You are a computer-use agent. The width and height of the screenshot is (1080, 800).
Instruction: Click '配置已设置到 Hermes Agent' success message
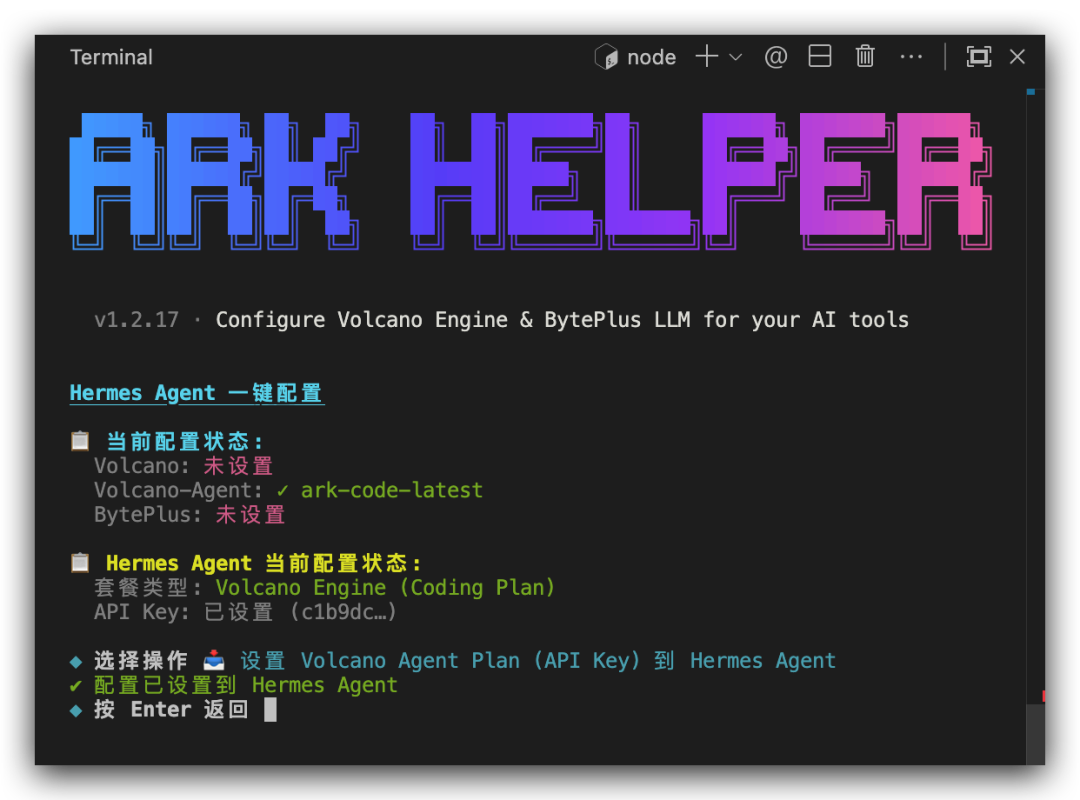point(245,686)
